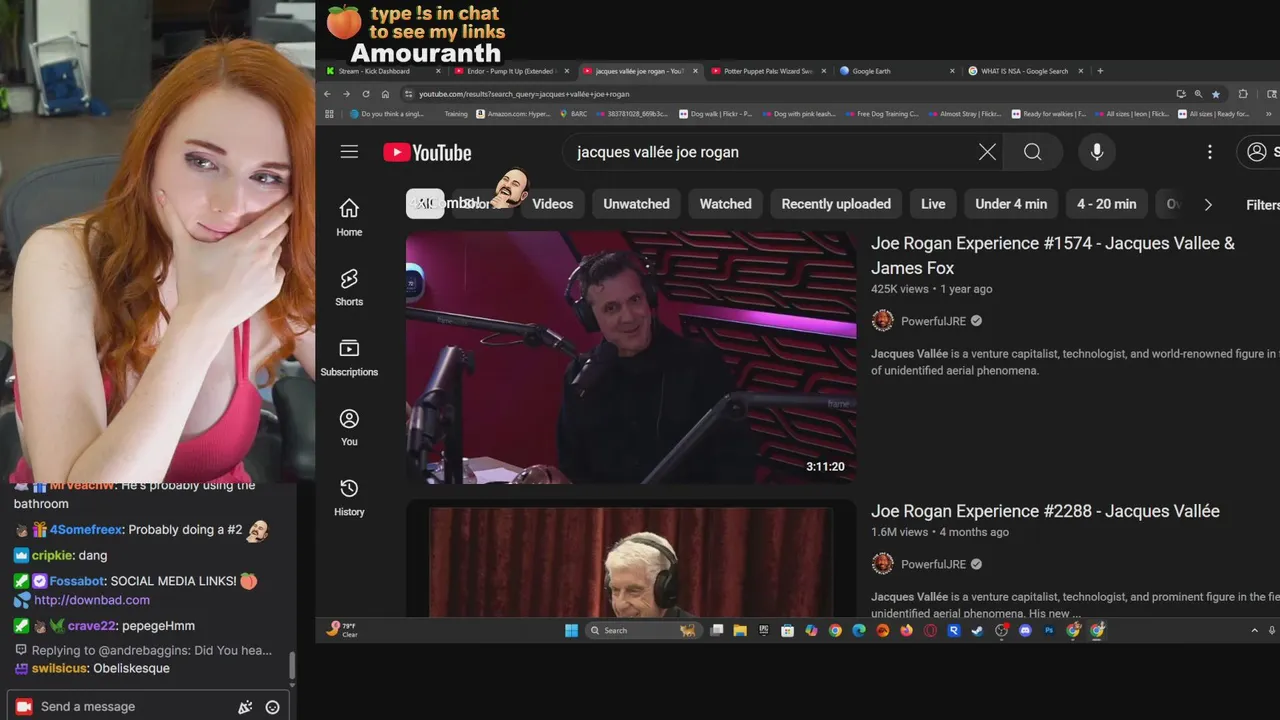Open a new browser tab

pos(1100,71)
